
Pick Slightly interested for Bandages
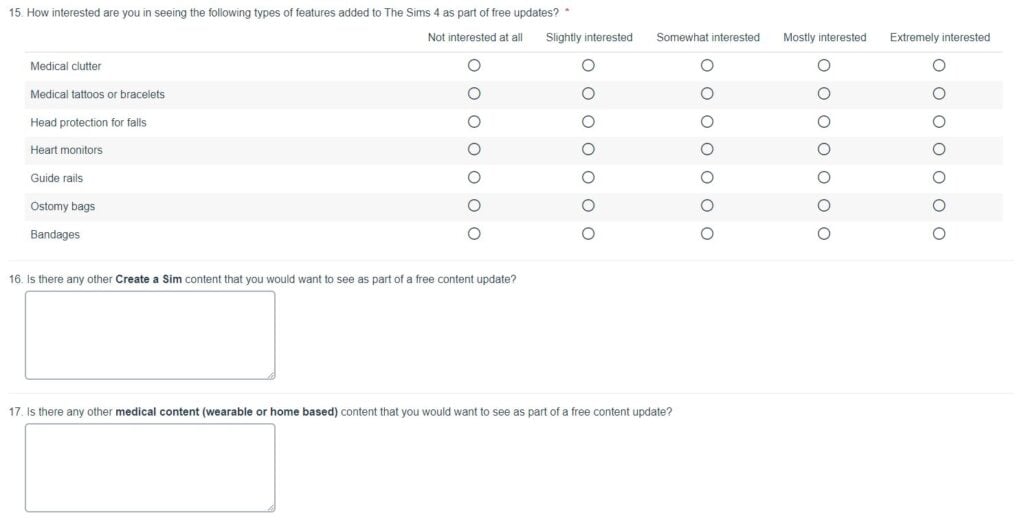[x=588, y=234]
